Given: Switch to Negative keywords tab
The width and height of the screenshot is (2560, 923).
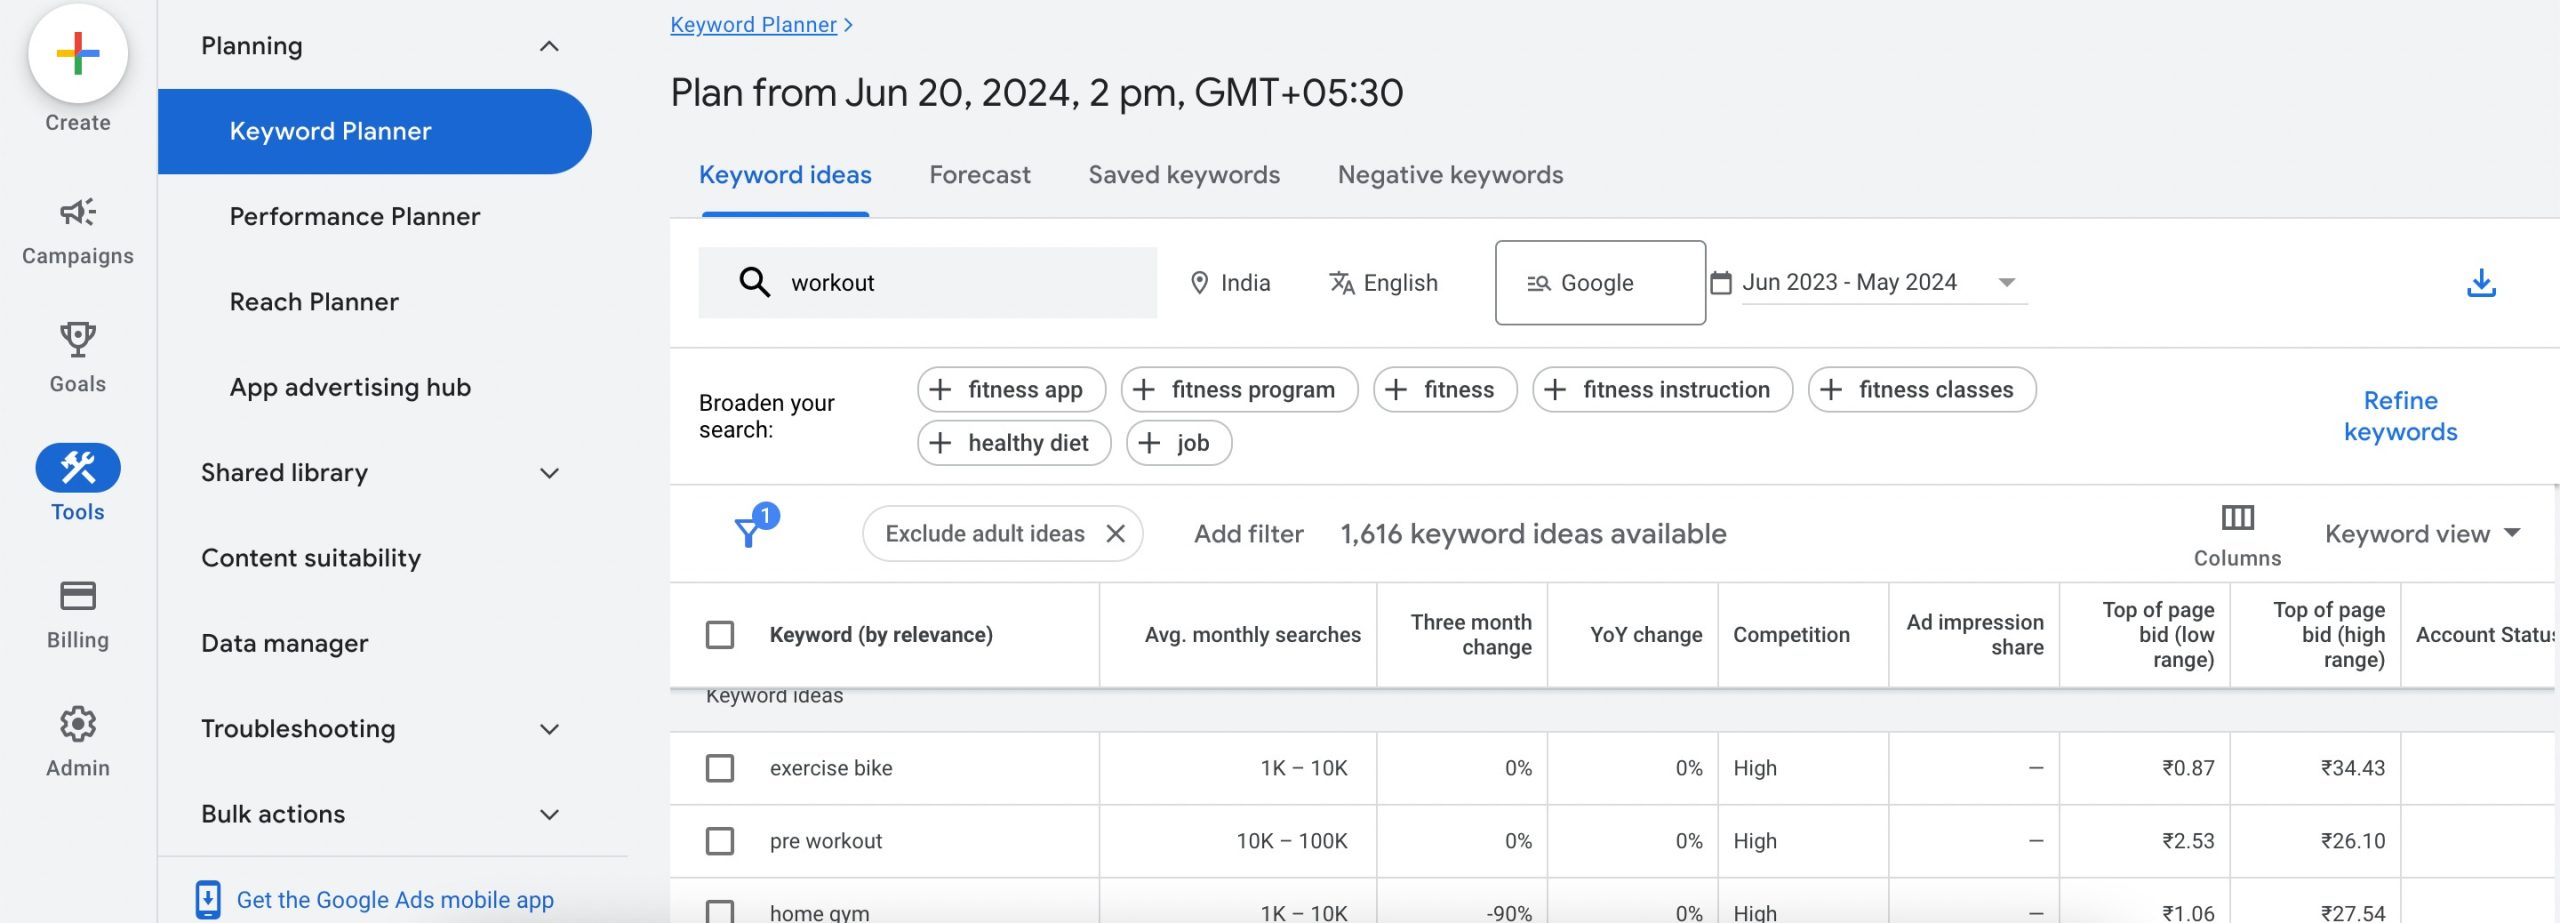Looking at the screenshot, I should point(1450,175).
